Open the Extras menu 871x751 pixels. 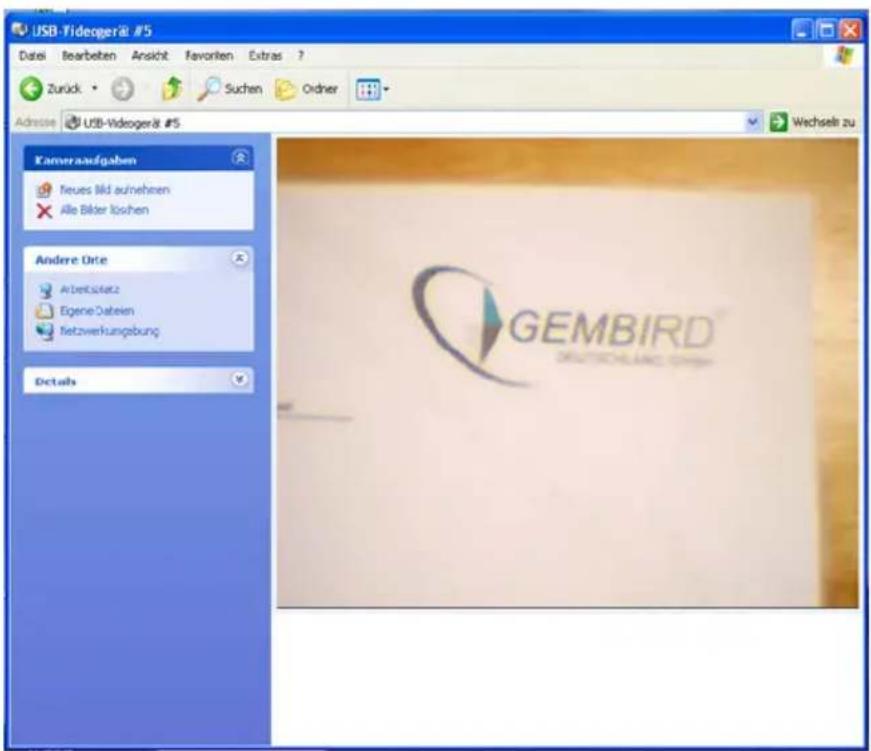pyautogui.click(x=265, y=56)
